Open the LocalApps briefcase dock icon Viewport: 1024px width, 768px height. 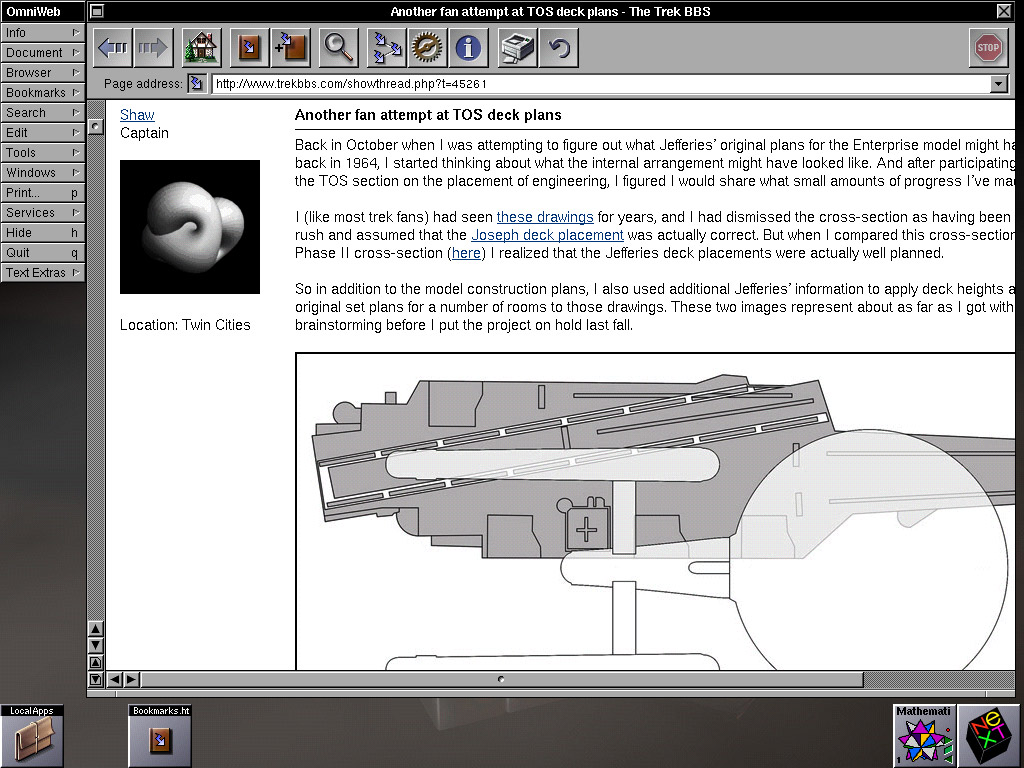coord(32,735)
